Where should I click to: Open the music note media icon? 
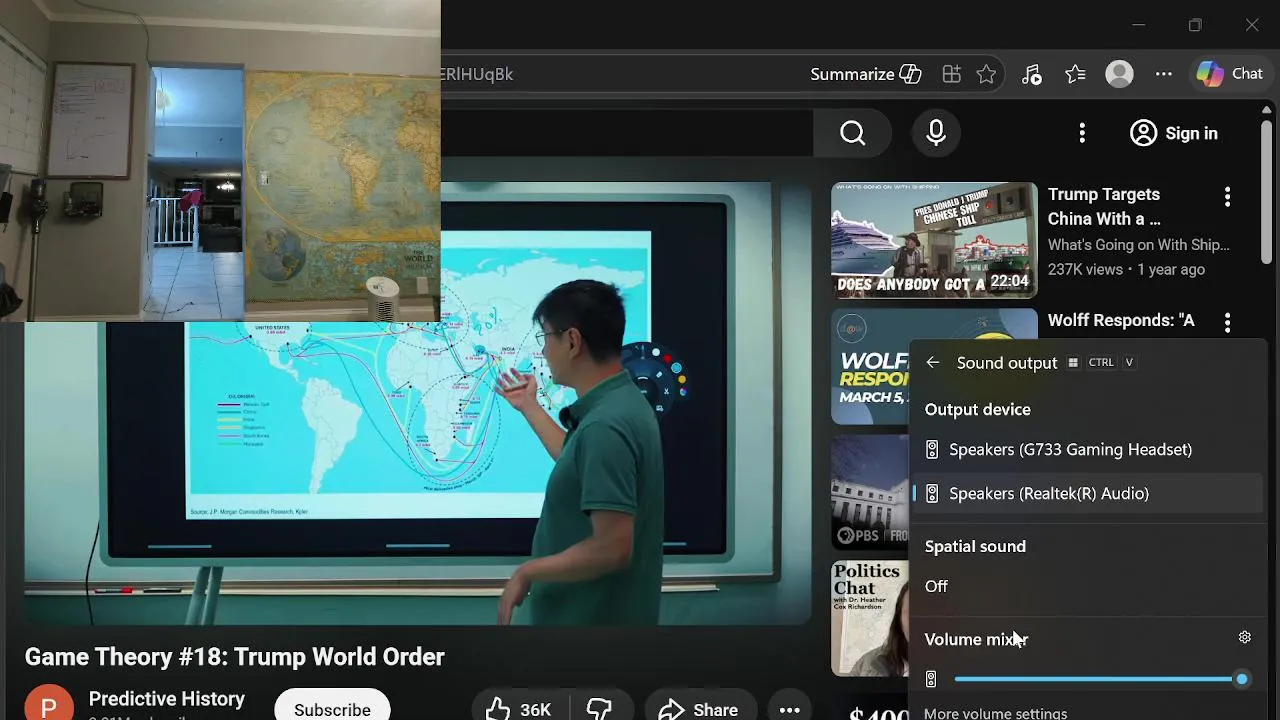[1032, 74]
